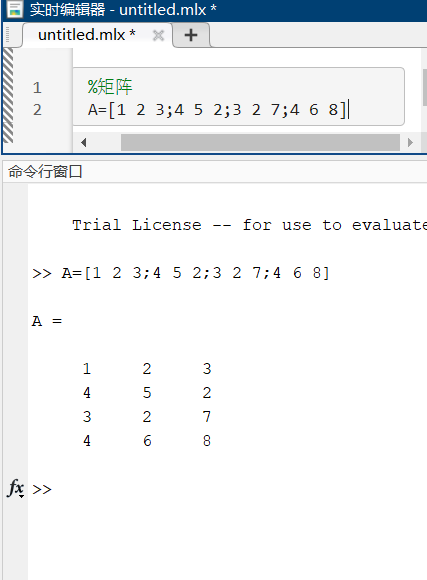Click line number 1 in the editor gutter
This screenshot has width=427, height=580.
coord(37,88)
